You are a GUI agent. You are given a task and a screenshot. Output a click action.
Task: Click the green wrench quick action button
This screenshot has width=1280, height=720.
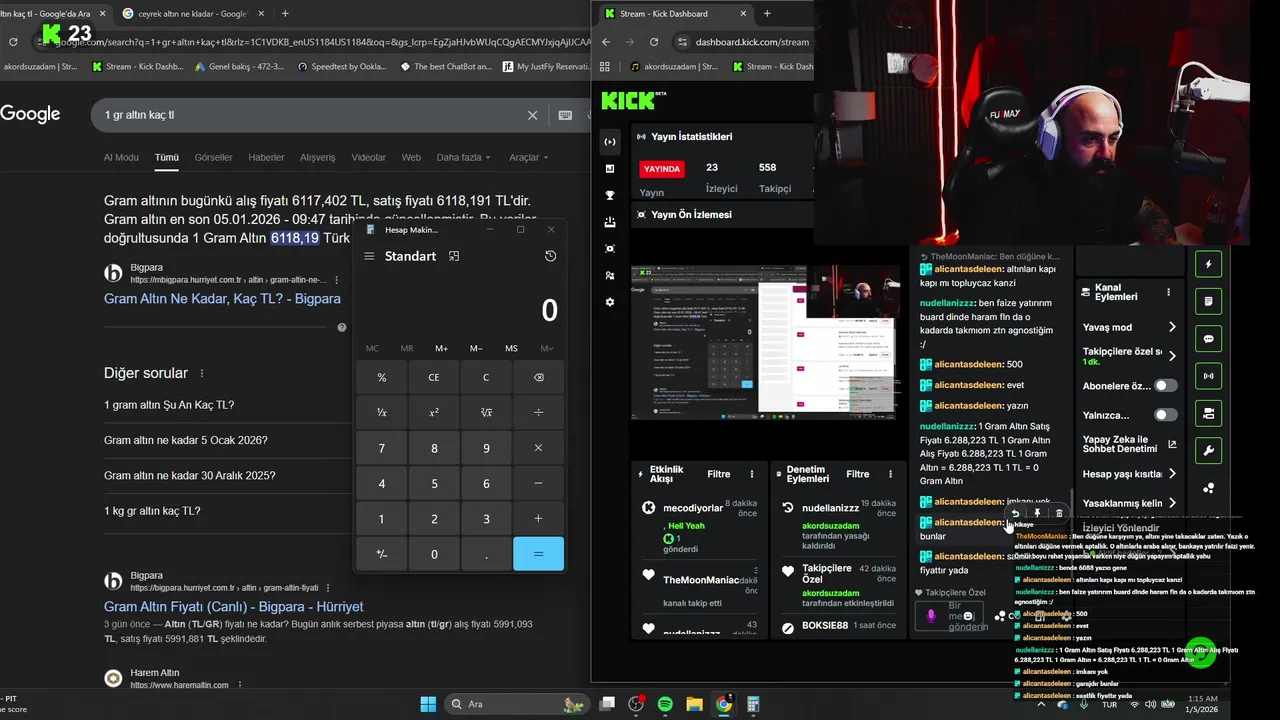pos(1208,451)
